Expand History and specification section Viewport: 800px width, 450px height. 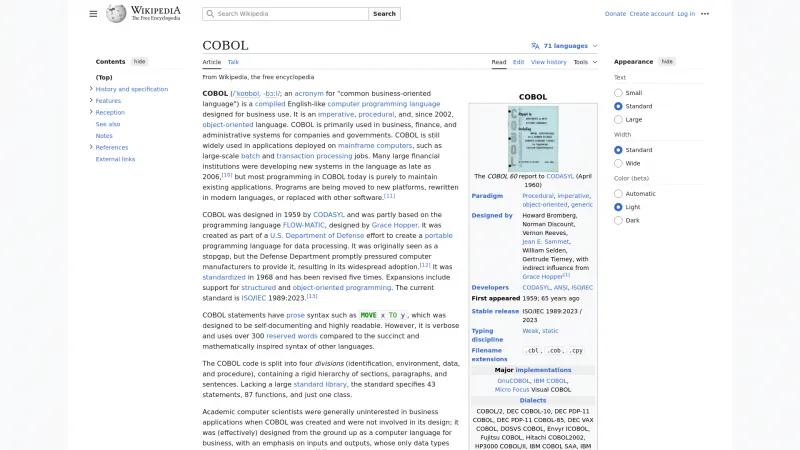click(91, 89)
